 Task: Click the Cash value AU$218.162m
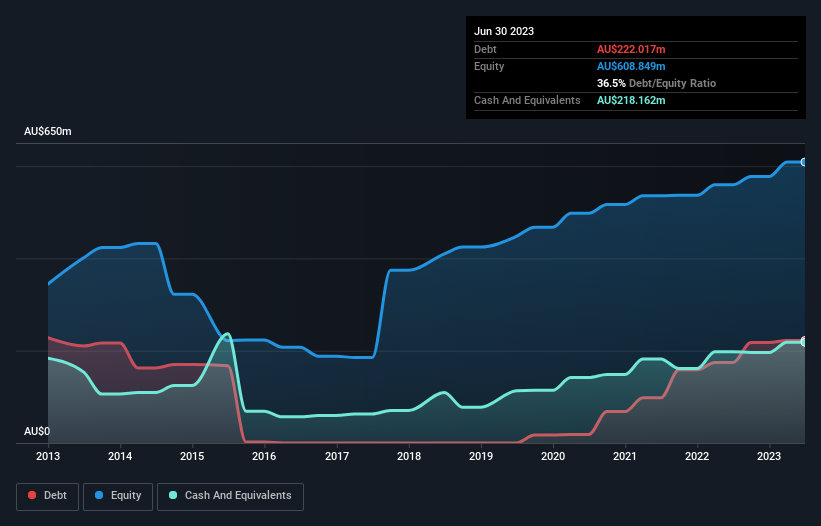click(631, 100)
